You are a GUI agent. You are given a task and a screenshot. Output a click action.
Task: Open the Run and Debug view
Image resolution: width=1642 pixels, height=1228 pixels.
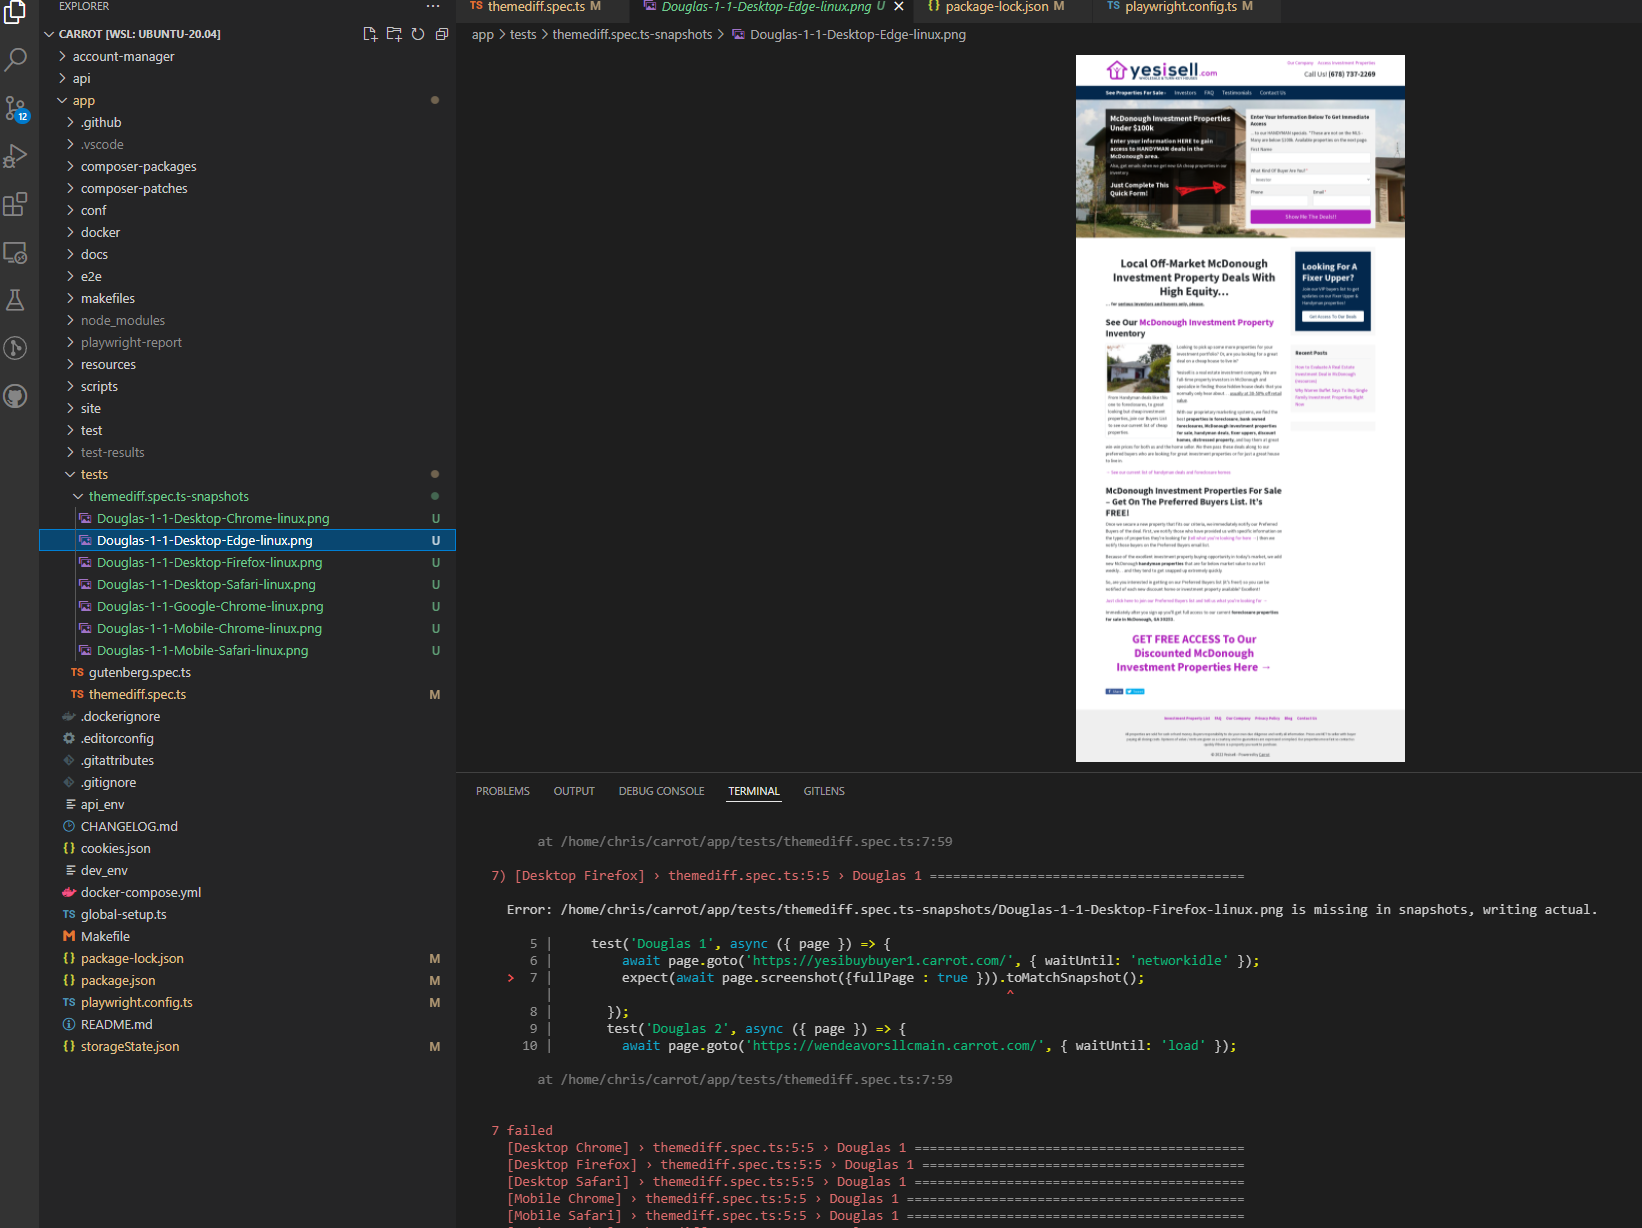coord(15,156)
